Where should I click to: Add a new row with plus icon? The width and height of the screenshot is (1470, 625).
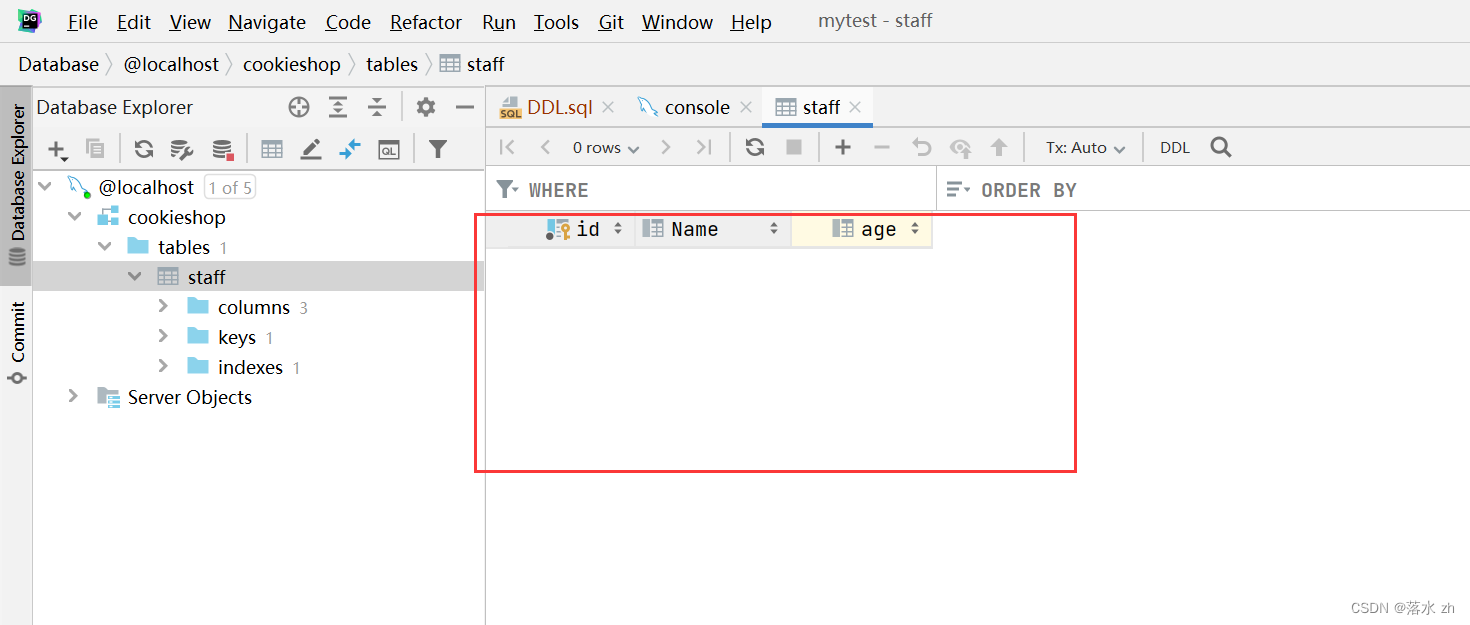(x=843, y=147)
